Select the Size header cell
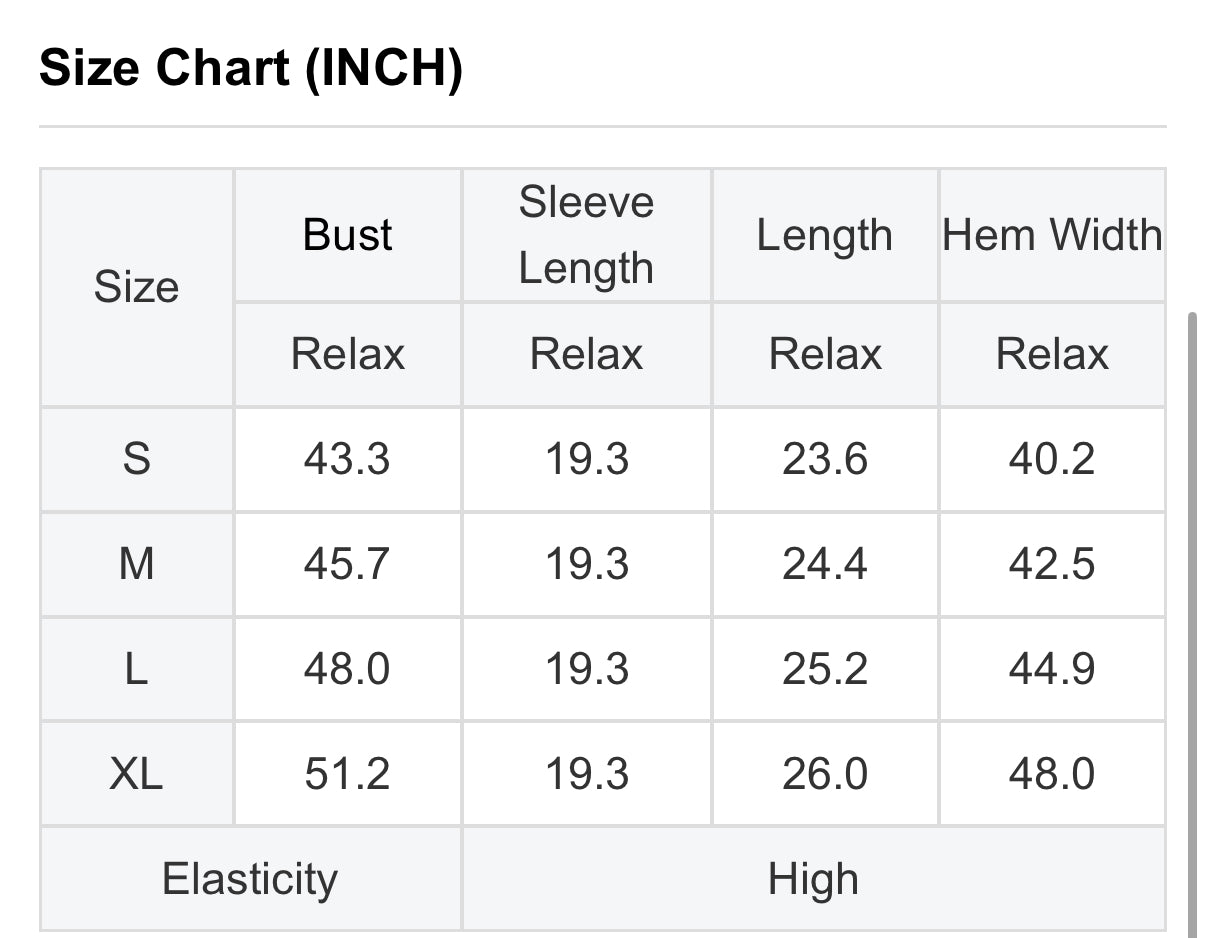The height and width of the screenshot is (938, 1206). [136, 287]
